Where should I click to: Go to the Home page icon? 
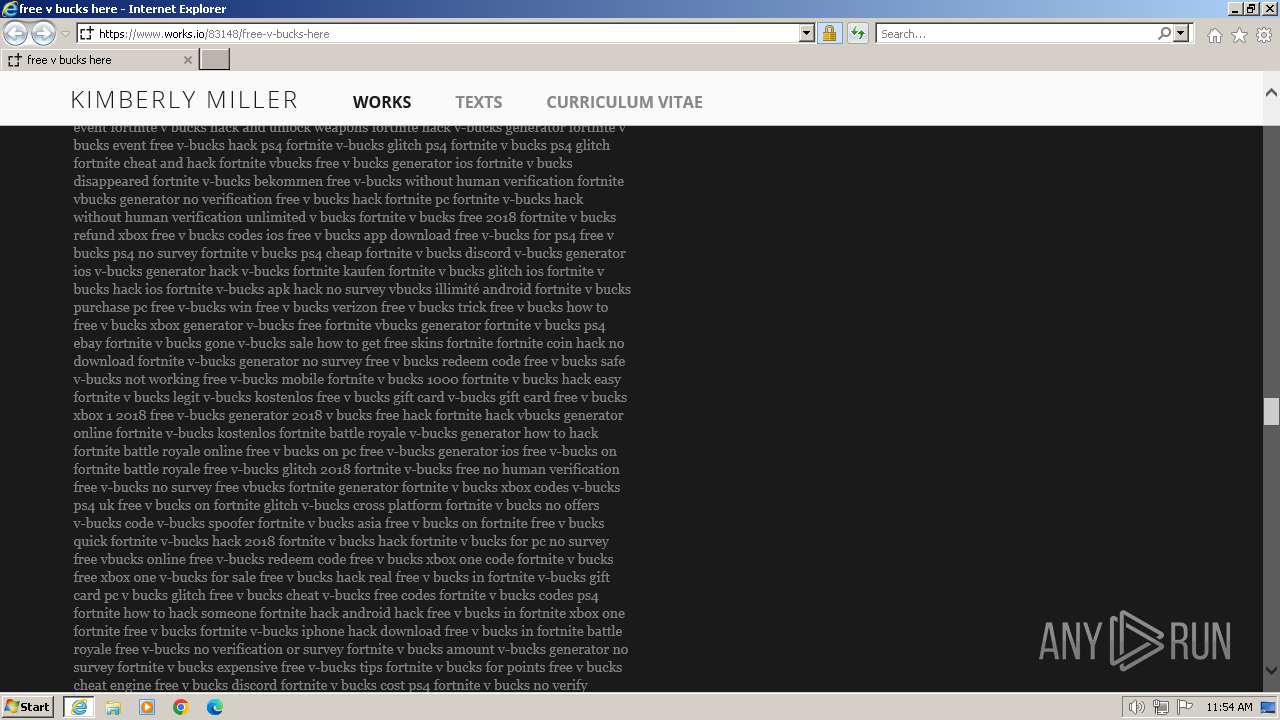[1214, 35]
